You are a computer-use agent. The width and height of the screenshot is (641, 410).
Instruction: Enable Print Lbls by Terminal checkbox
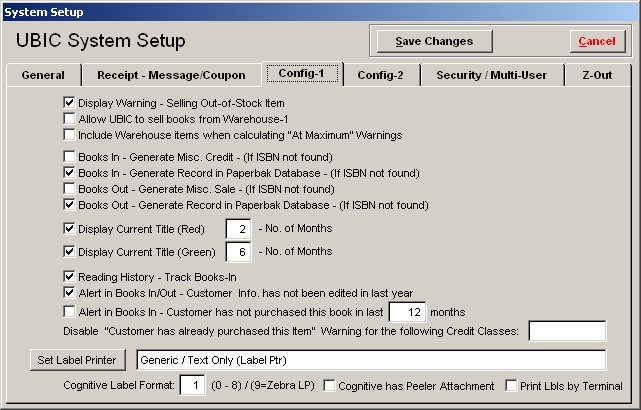511,385
